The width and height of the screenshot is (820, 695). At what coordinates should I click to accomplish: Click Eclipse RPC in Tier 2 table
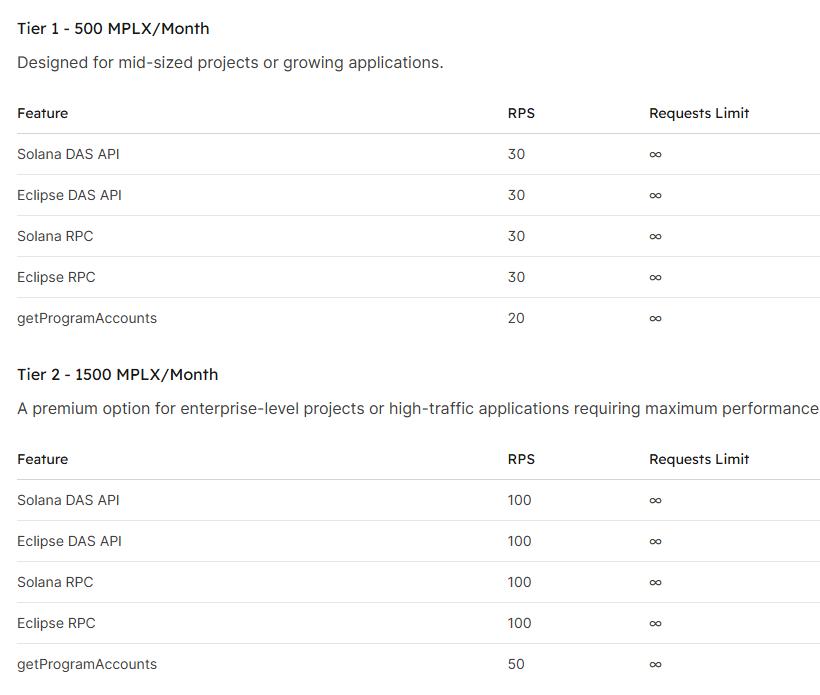[x=56, y=623]
